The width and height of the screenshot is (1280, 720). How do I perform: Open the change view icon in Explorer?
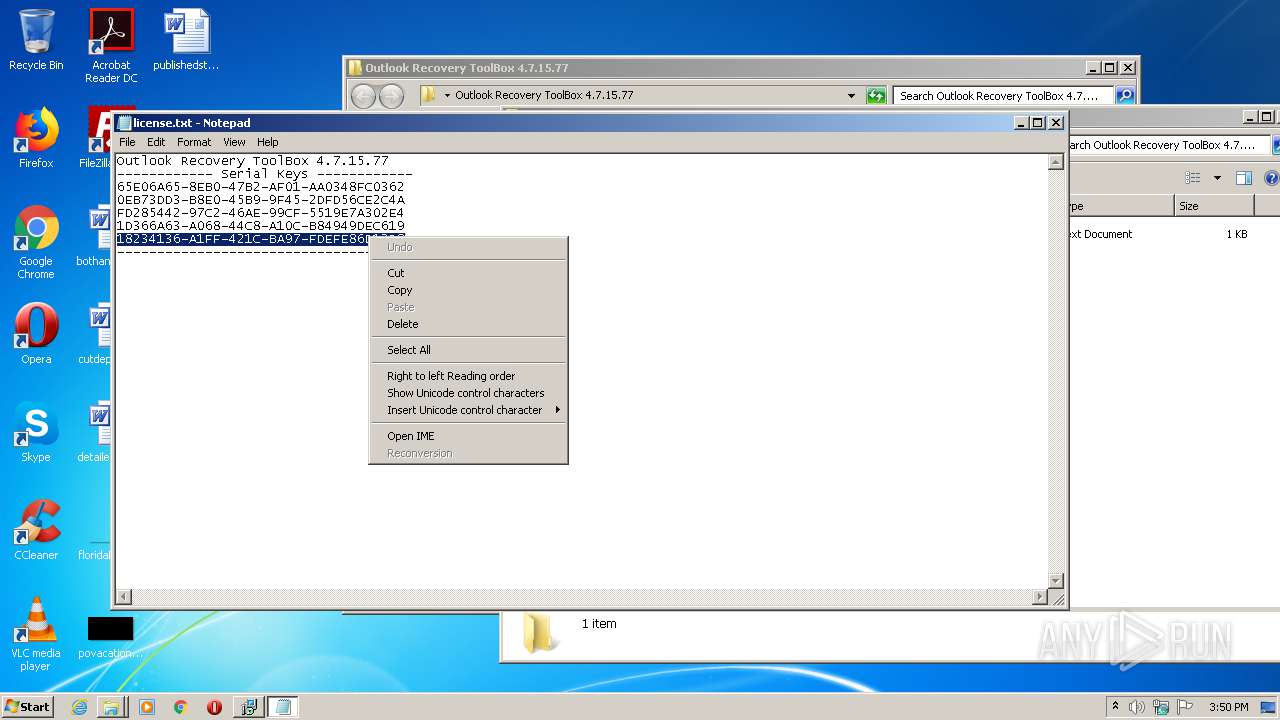click(x=1192, y=178)
